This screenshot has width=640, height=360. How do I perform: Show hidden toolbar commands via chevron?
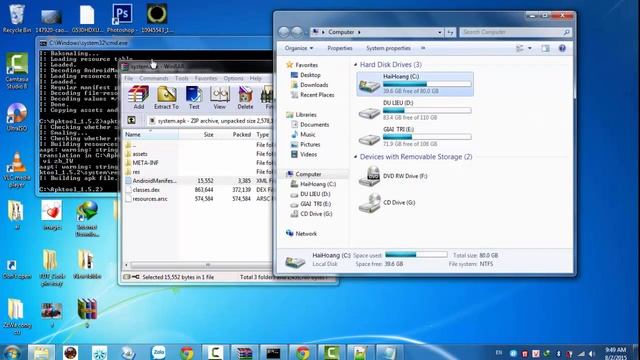423,48
